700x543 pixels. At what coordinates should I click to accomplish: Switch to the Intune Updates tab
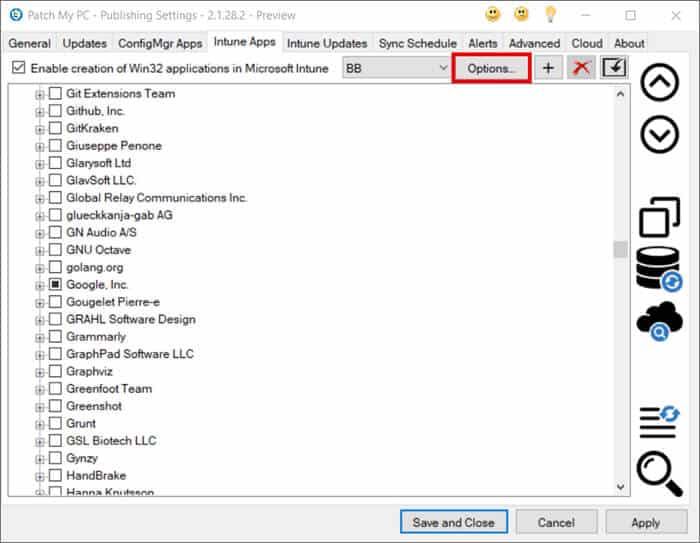tap(327, 43)
